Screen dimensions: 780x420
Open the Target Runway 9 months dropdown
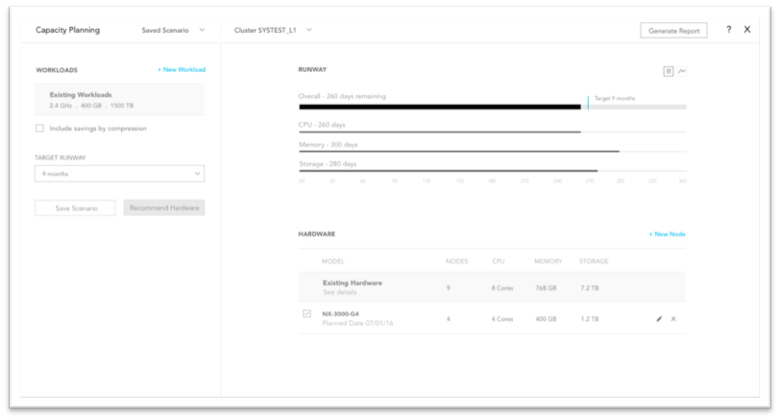point(119,173)
